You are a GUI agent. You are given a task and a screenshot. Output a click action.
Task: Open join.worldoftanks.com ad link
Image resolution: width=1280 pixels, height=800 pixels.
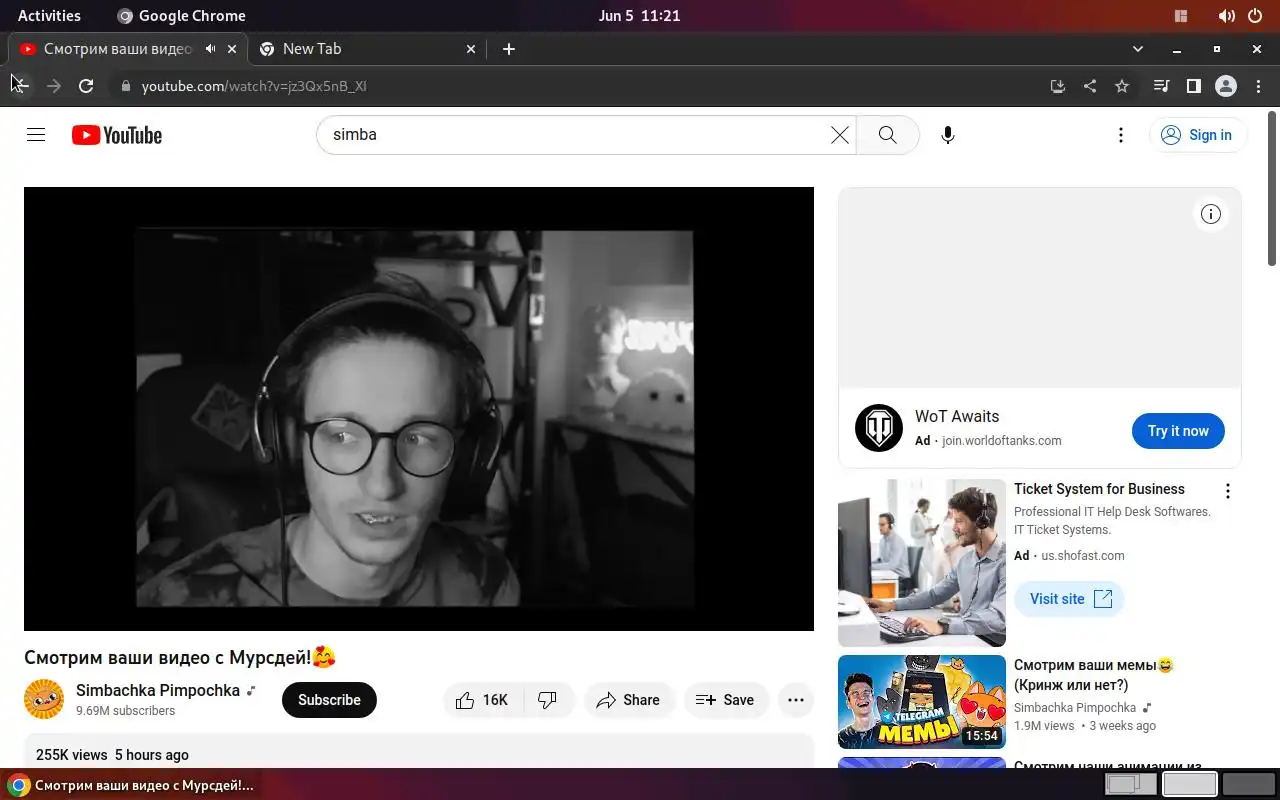pyautogui.click(x=1001, y=440)
